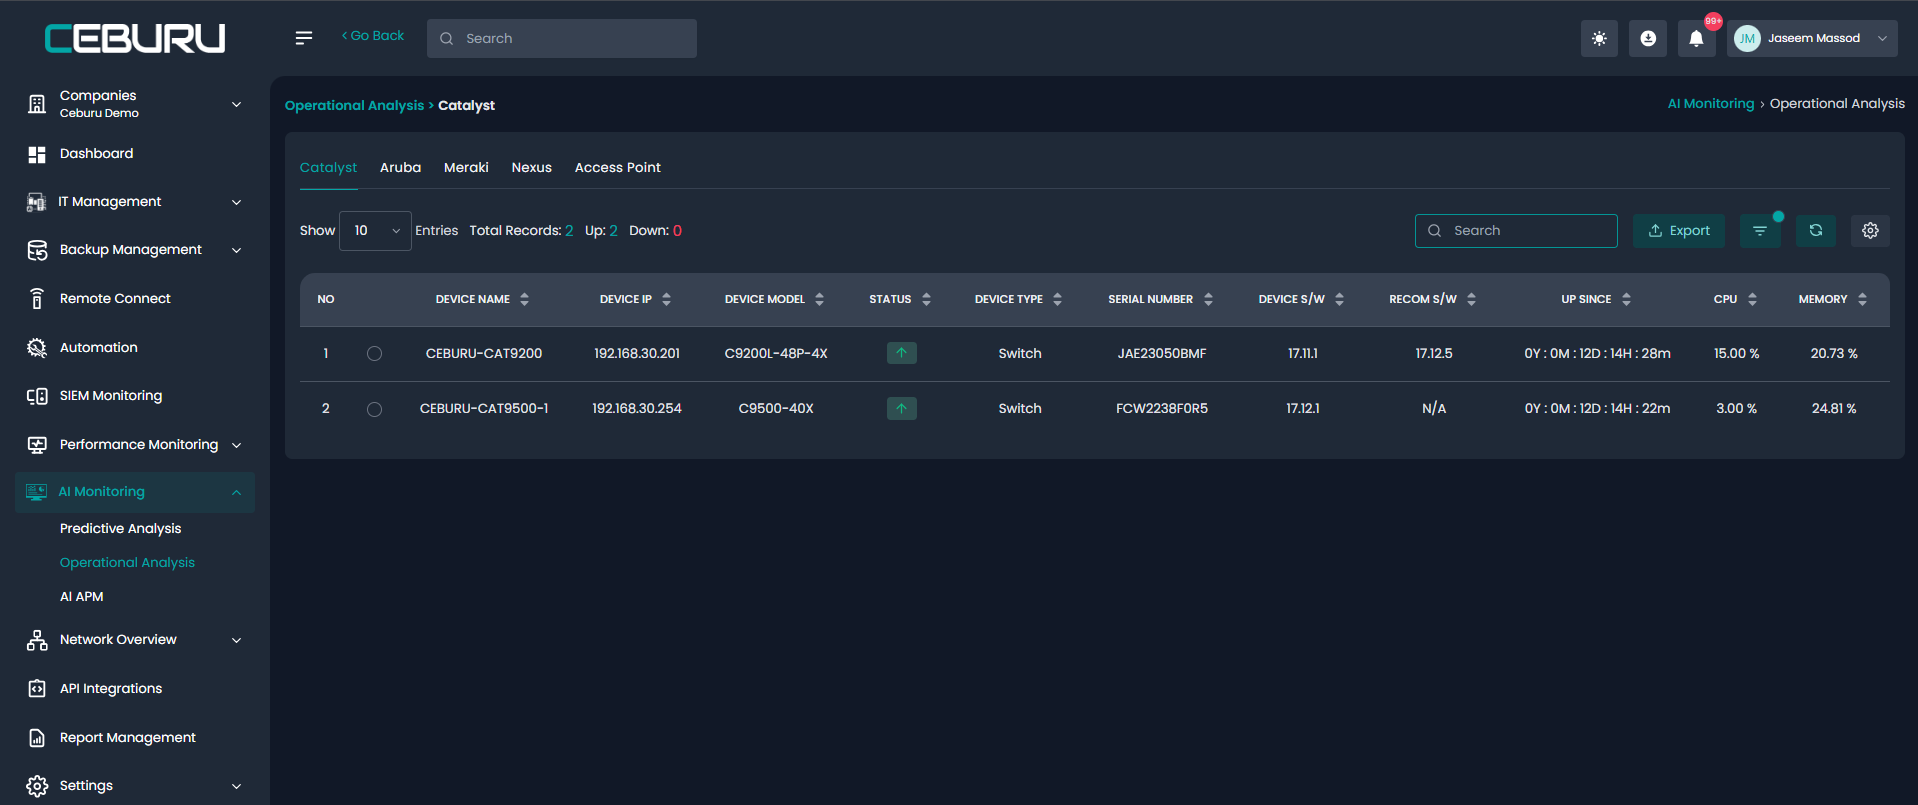Click the up status arrow for CEBURU-CAT9500-1
This screenshot has width=1918, height=805.
pyautogui.click(x=902, y=408)
